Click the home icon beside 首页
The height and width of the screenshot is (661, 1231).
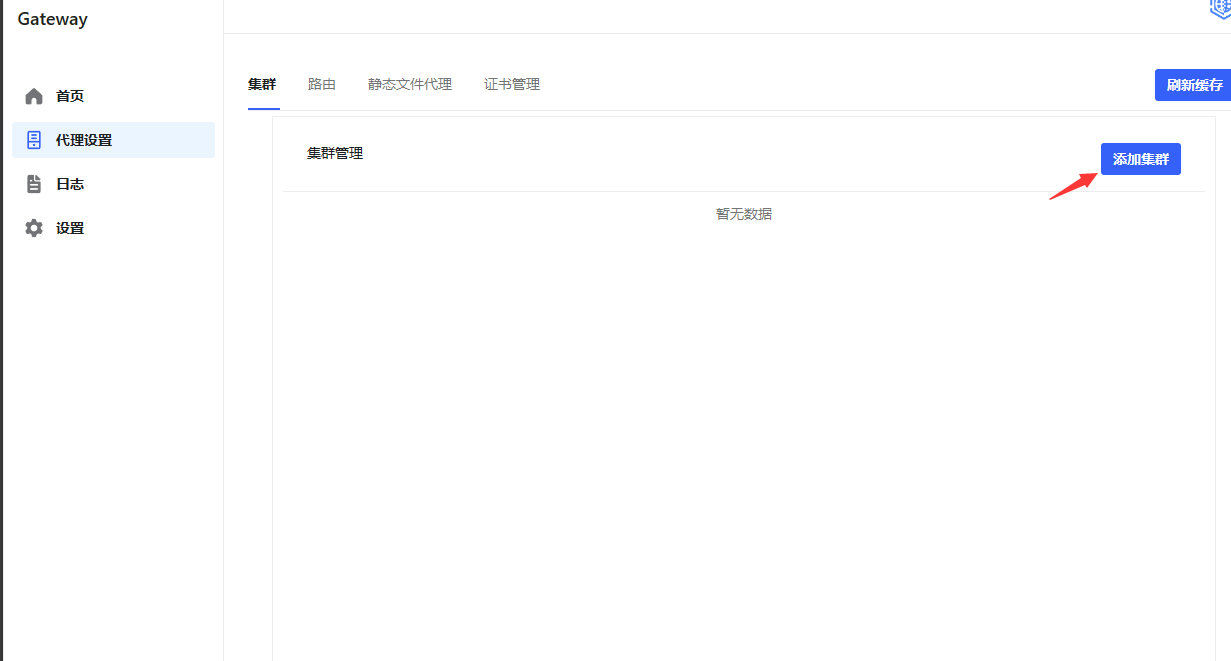point(33,95)
